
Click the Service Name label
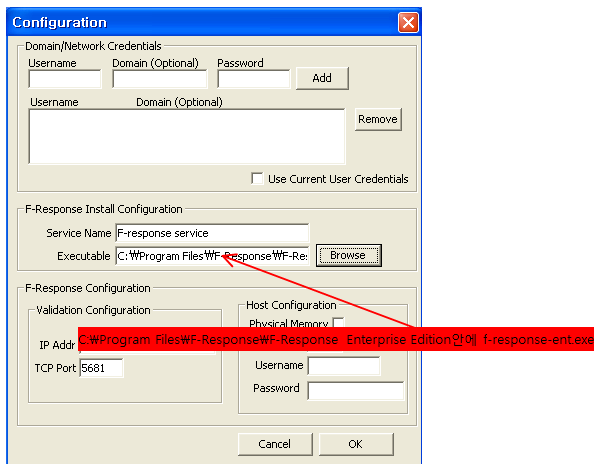pos(78,233)
